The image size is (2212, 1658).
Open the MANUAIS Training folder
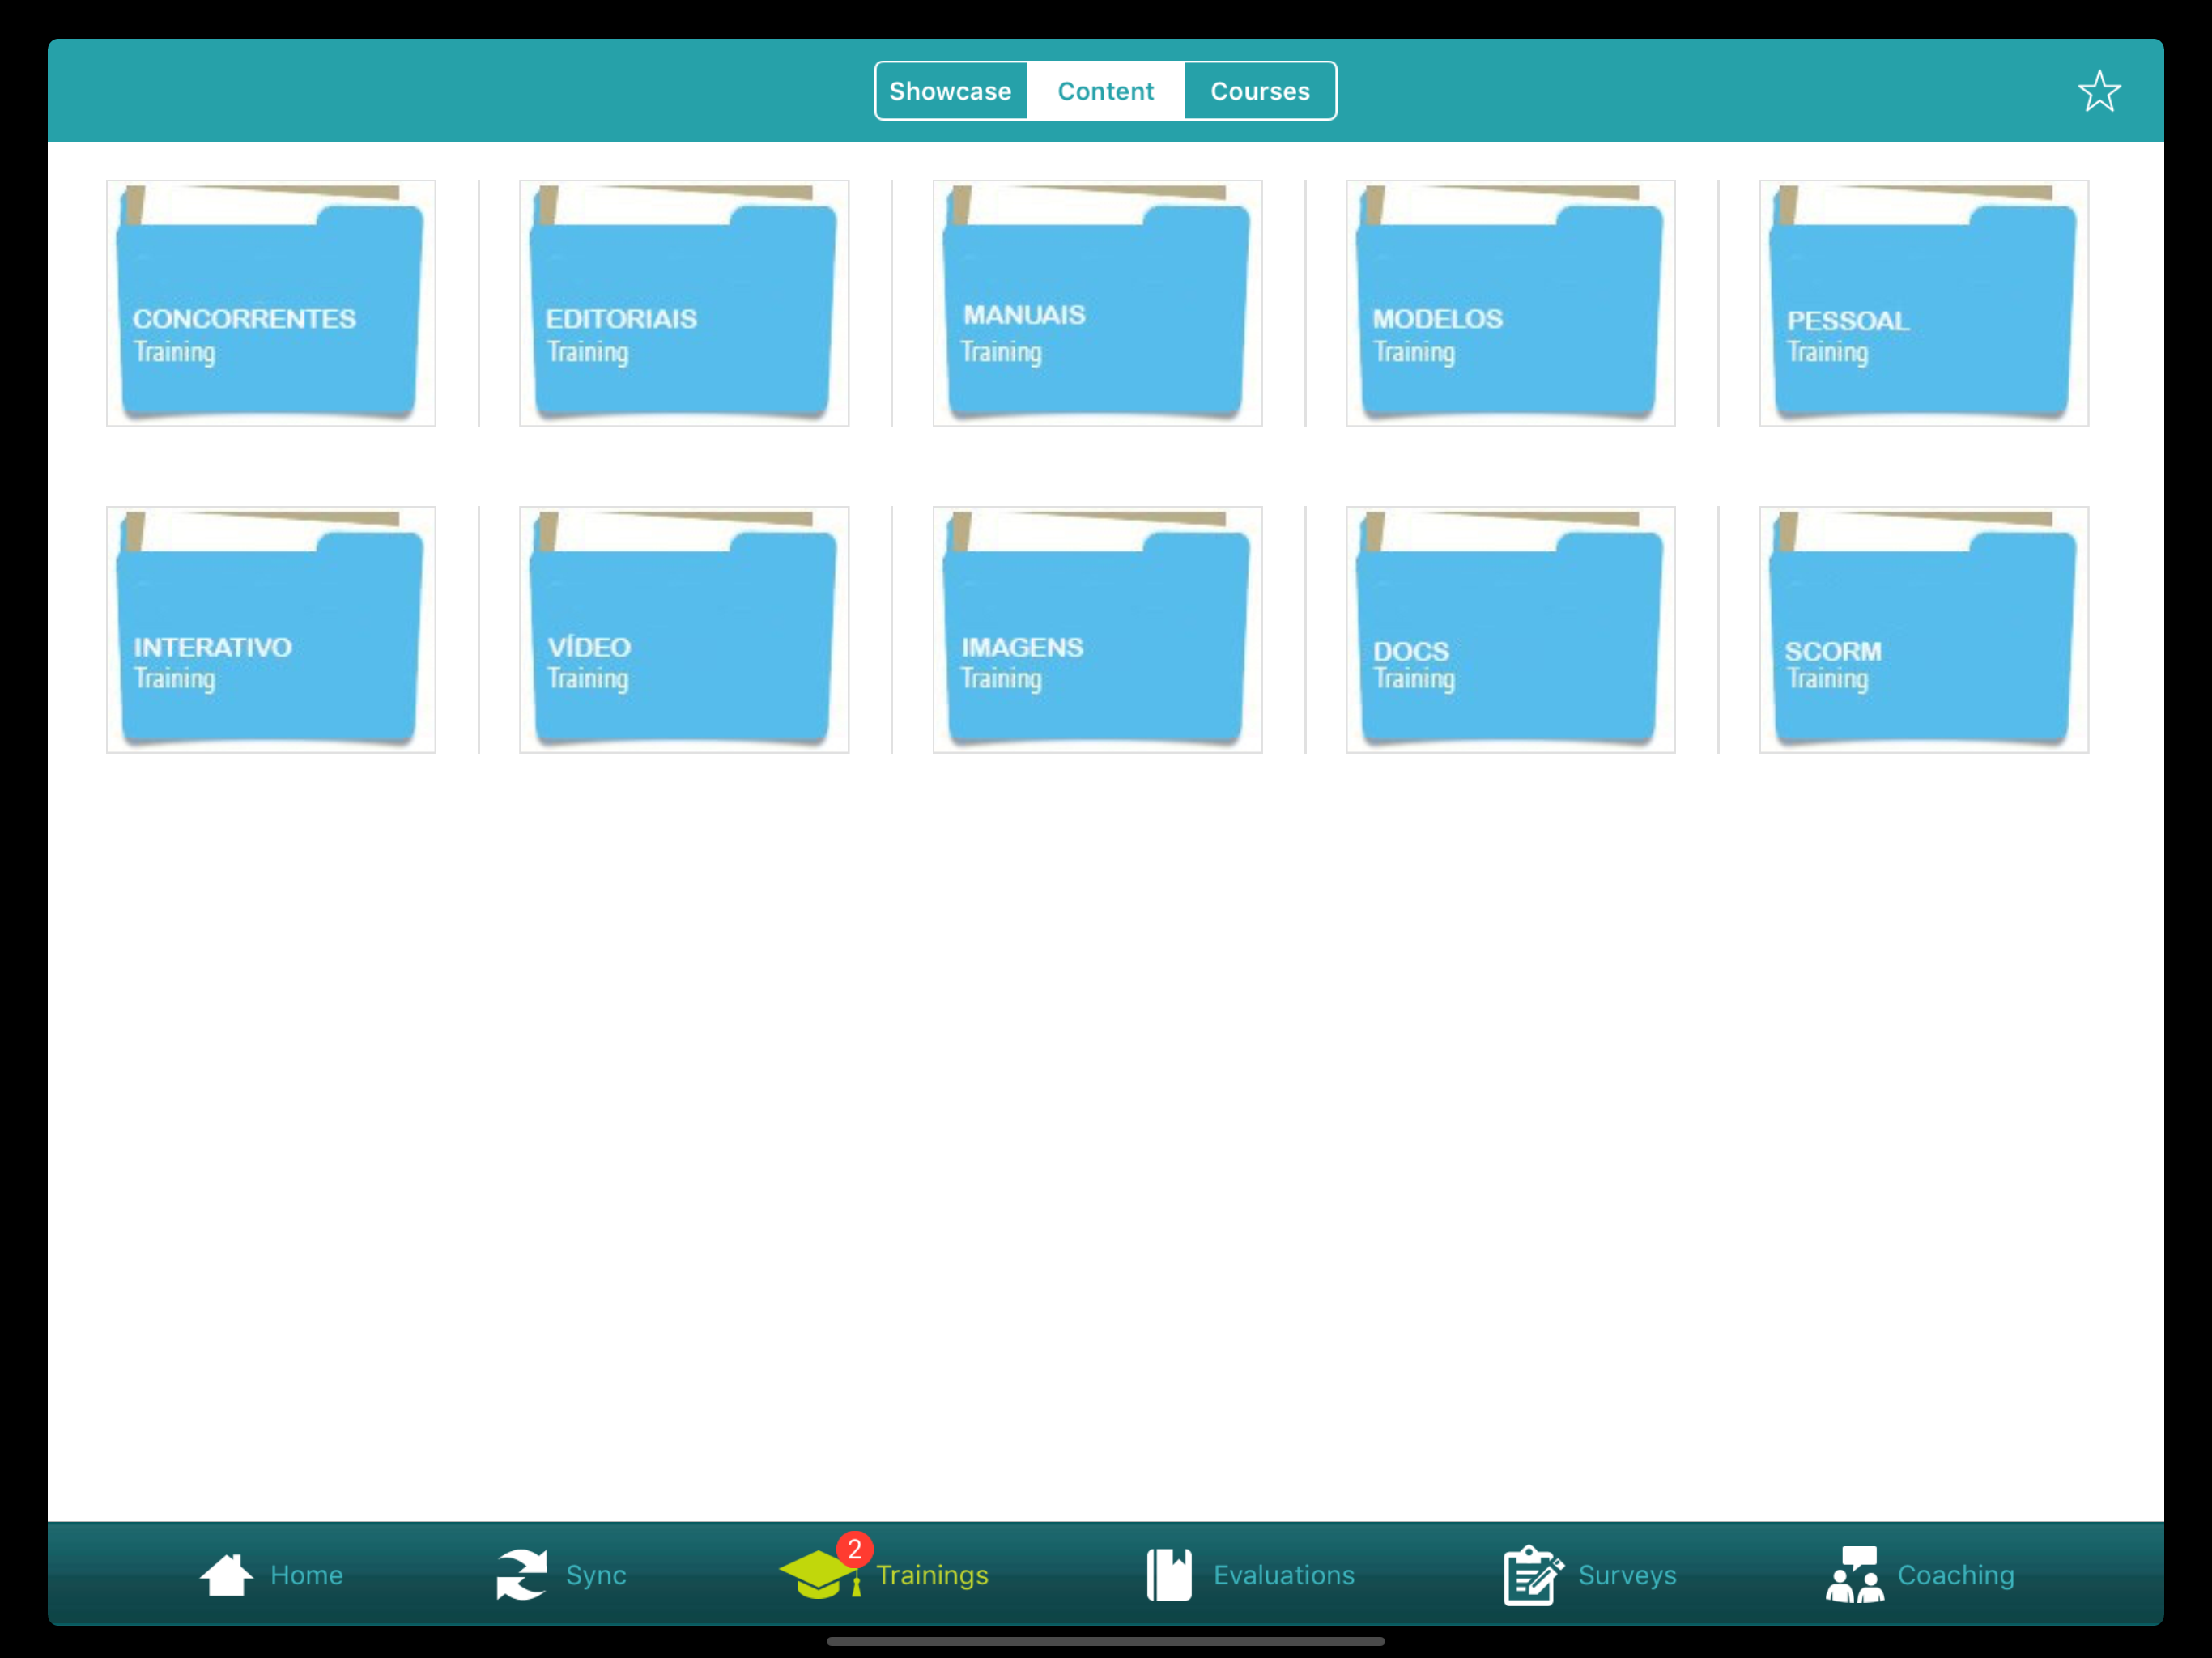tap(1097, 303)
